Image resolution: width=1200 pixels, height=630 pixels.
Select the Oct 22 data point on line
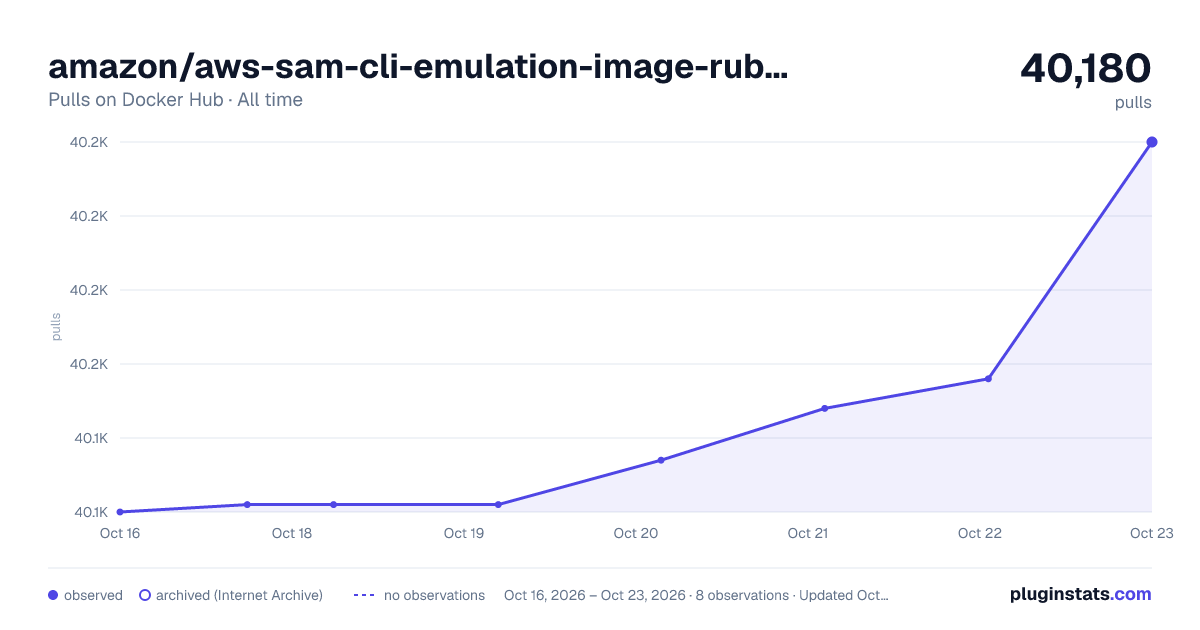click(x=988, y=379)
